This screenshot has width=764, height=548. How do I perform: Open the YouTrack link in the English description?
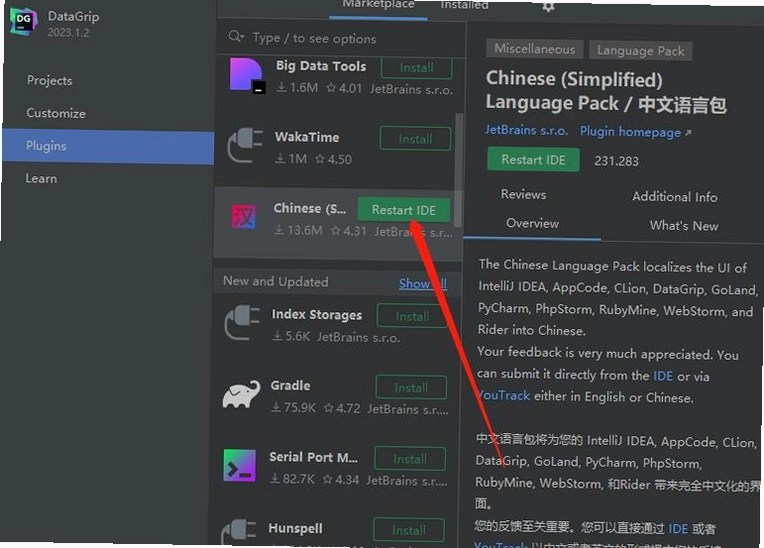[503, 396]
